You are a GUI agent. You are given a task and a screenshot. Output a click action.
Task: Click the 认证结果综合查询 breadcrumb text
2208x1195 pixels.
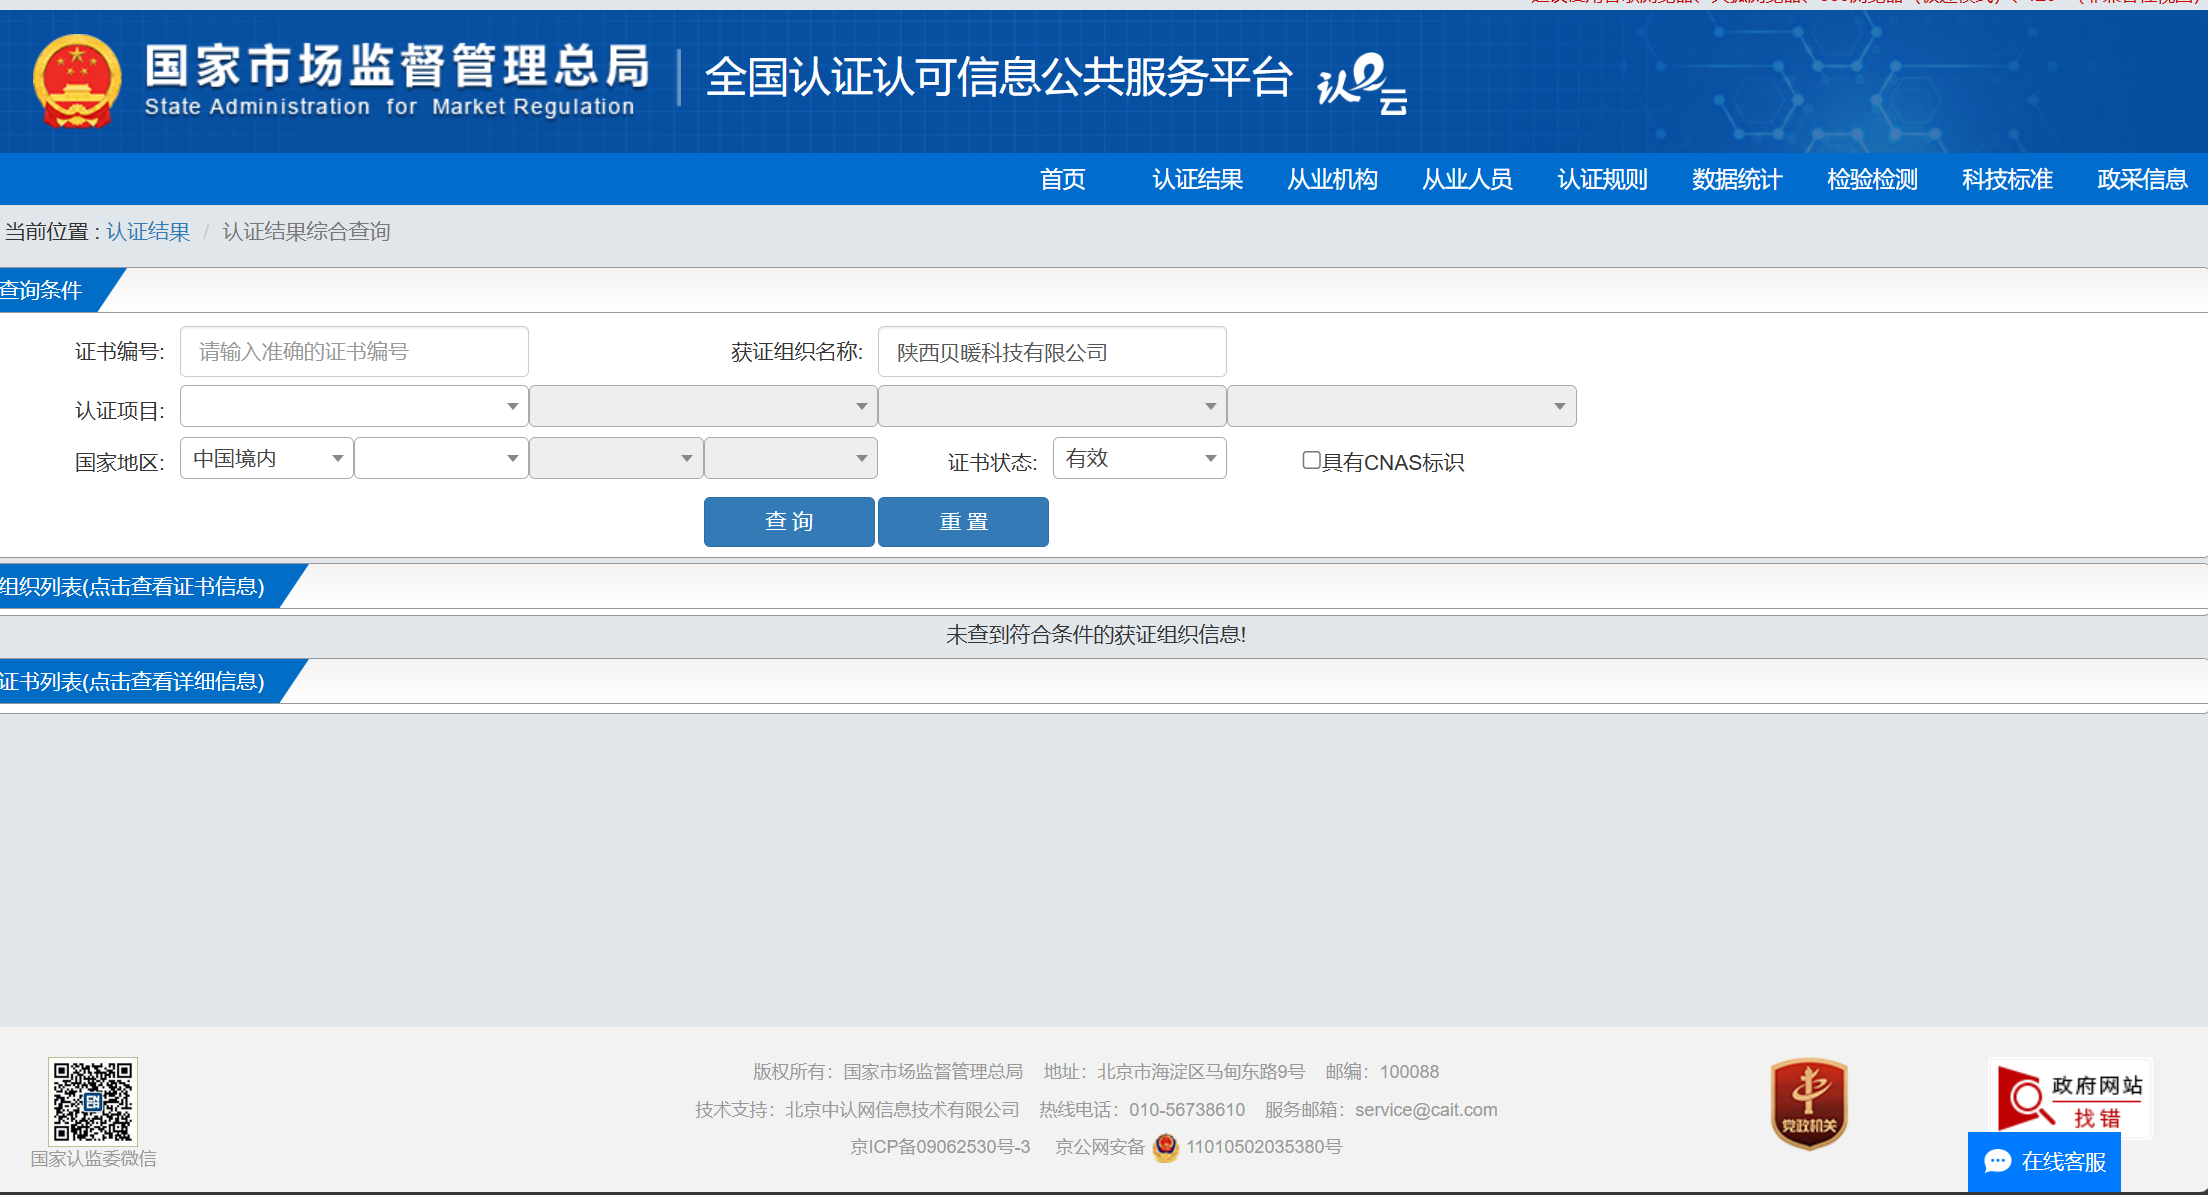pyautogui.click(x=306, y=232)
